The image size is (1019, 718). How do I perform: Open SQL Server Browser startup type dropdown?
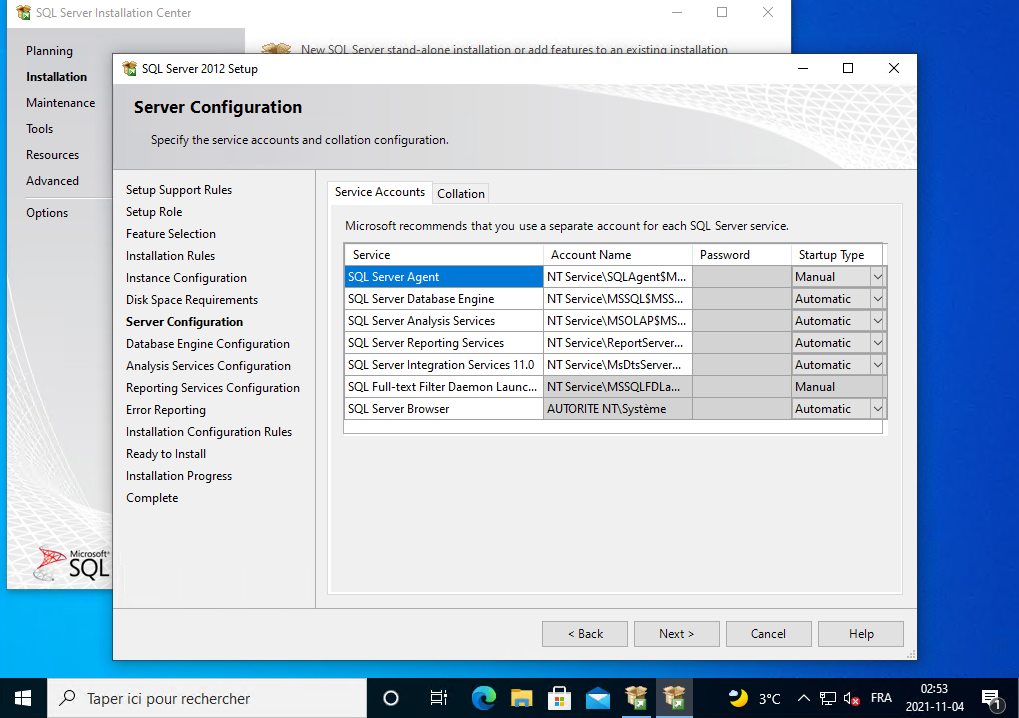tap(877, 409)
